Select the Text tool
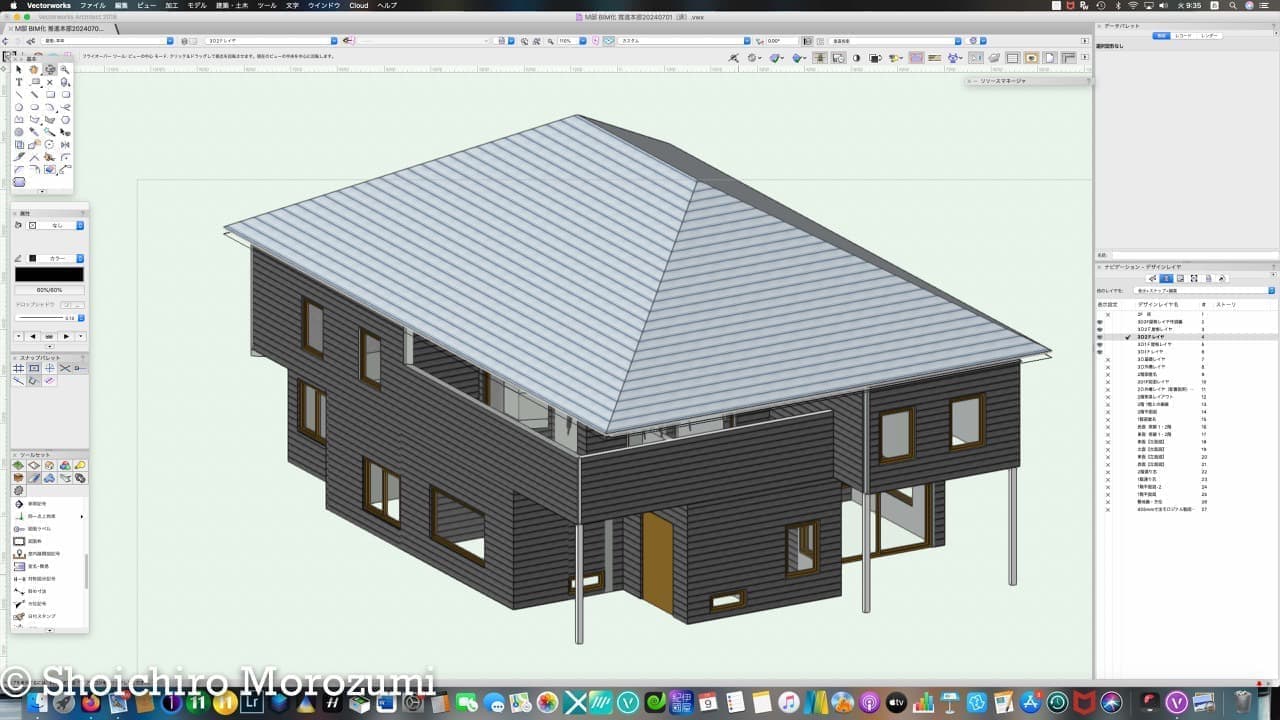Viewport: 1280px width, 720px height. point(19,82)
